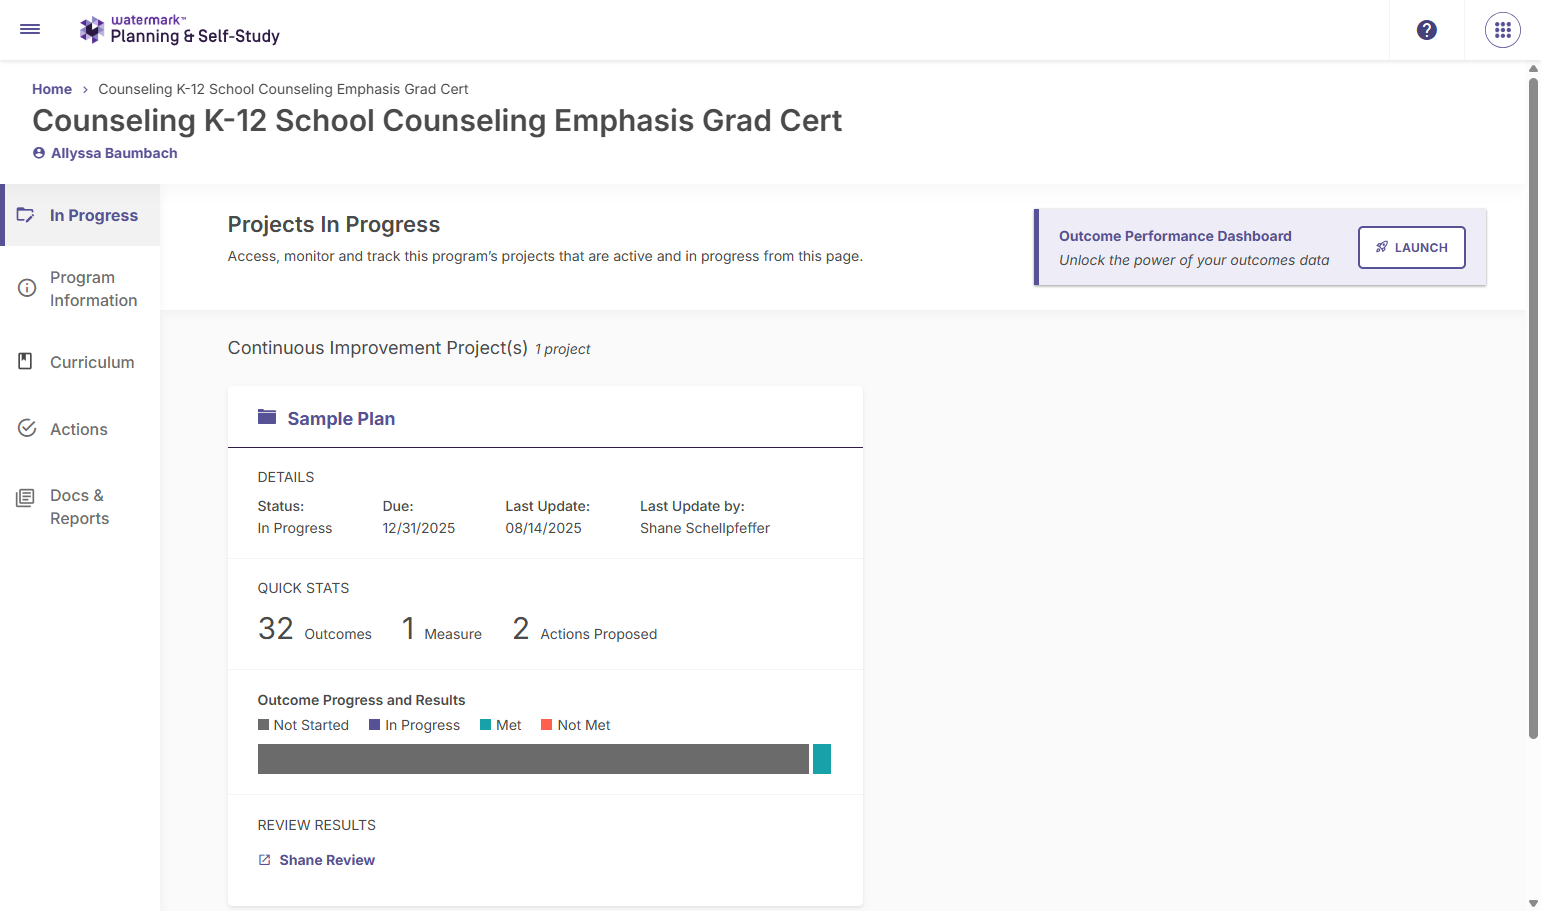Open Docs & Reports section
This screenshot has height=911, width=1541.
coord(80,507)
